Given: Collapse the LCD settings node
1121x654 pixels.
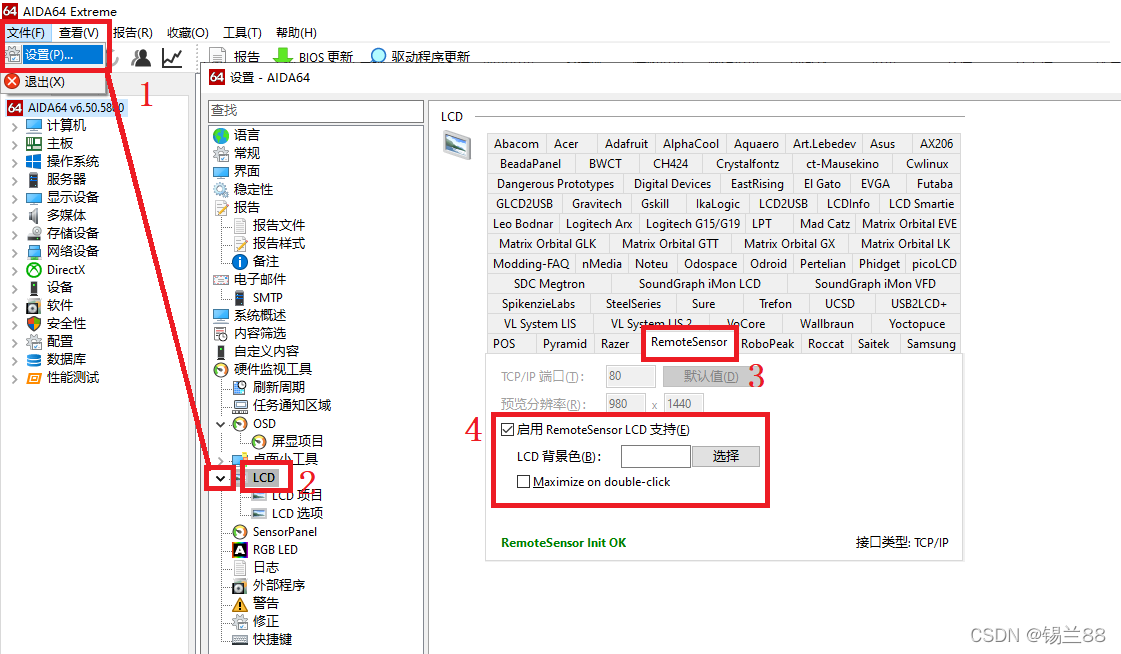Looking at the screenshot, I should click(x=221, y=478).
